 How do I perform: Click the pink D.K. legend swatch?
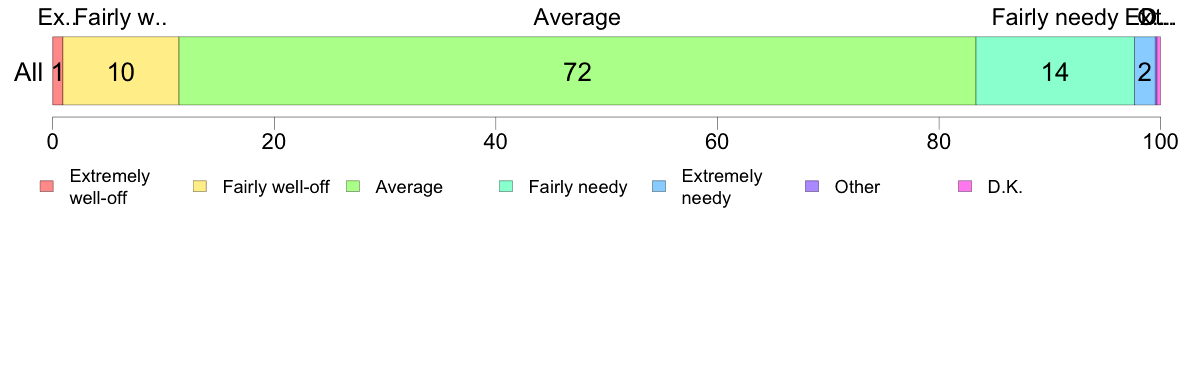[x=965, y=186]
